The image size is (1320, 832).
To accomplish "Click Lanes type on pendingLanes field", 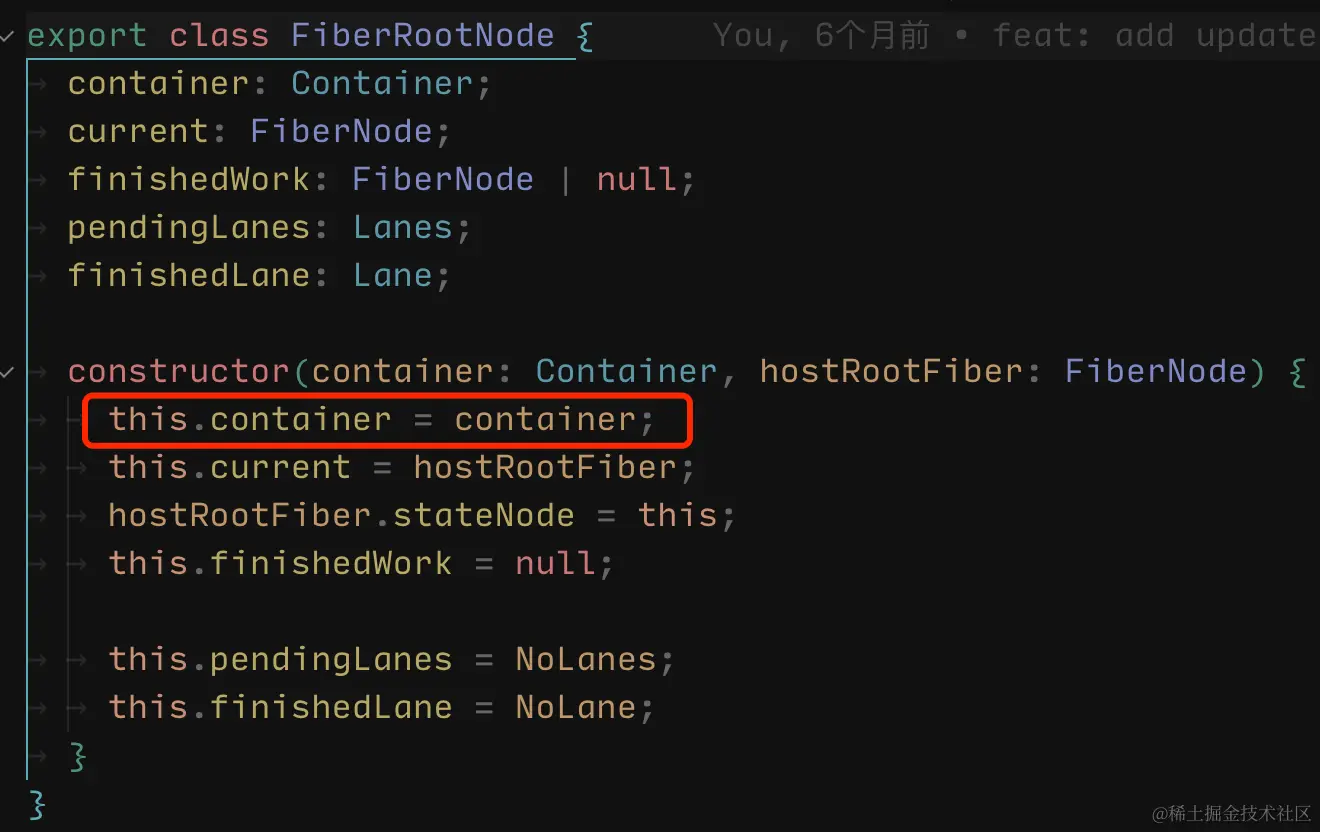I will point(402,228).
